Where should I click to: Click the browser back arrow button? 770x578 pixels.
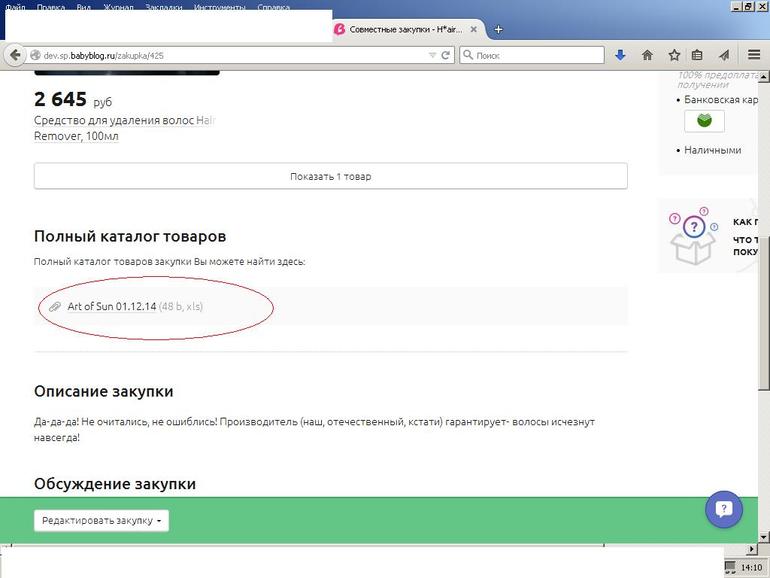pyautogui.click(x=14, y=55)
